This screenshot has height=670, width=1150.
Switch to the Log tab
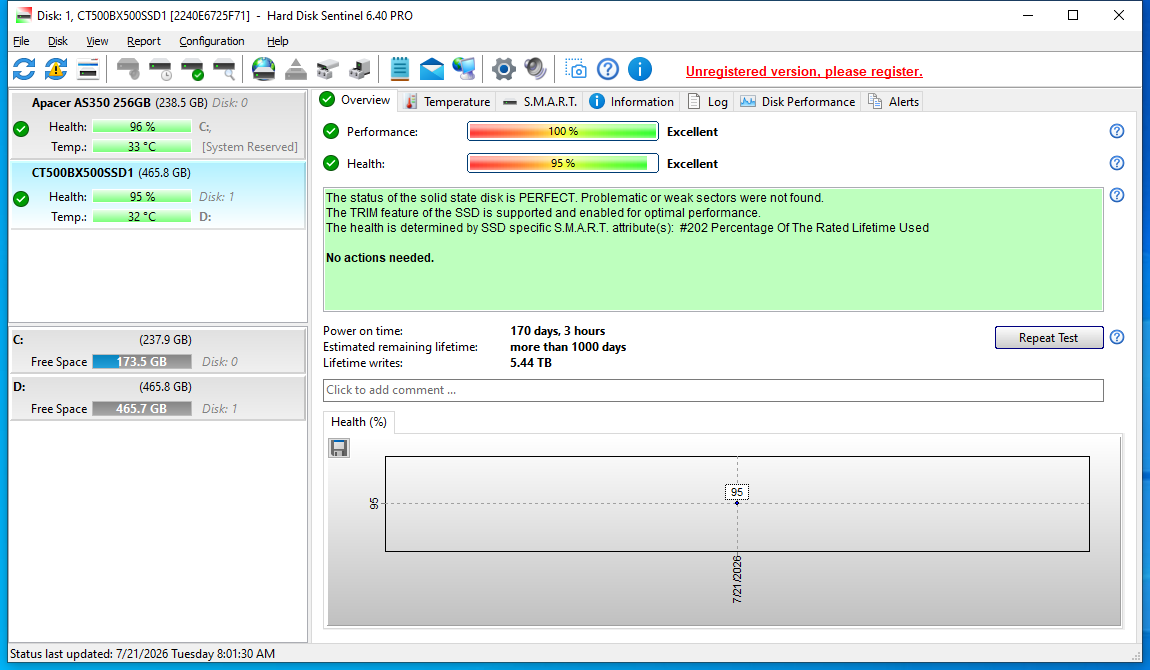[708, 102]
